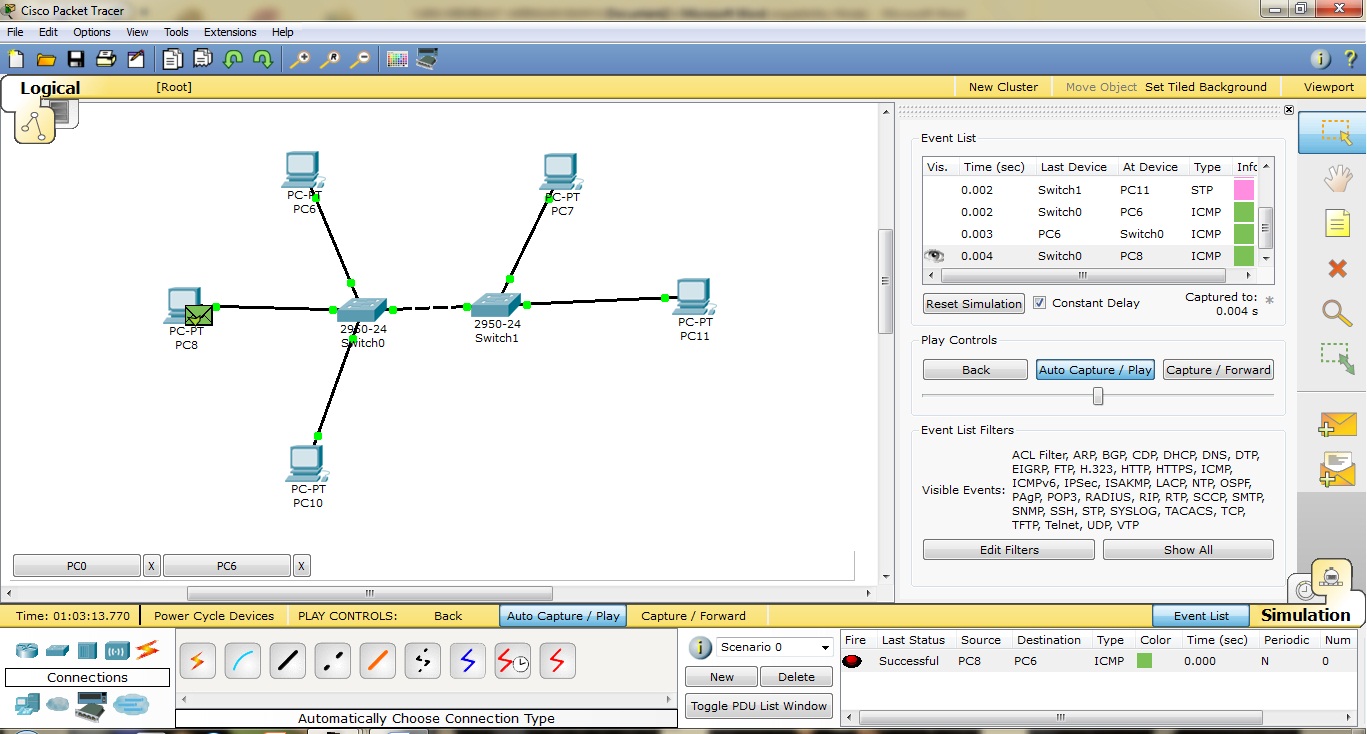Open the Scenario 0 dropdown
1367x734 pixels.
(824, 647)
